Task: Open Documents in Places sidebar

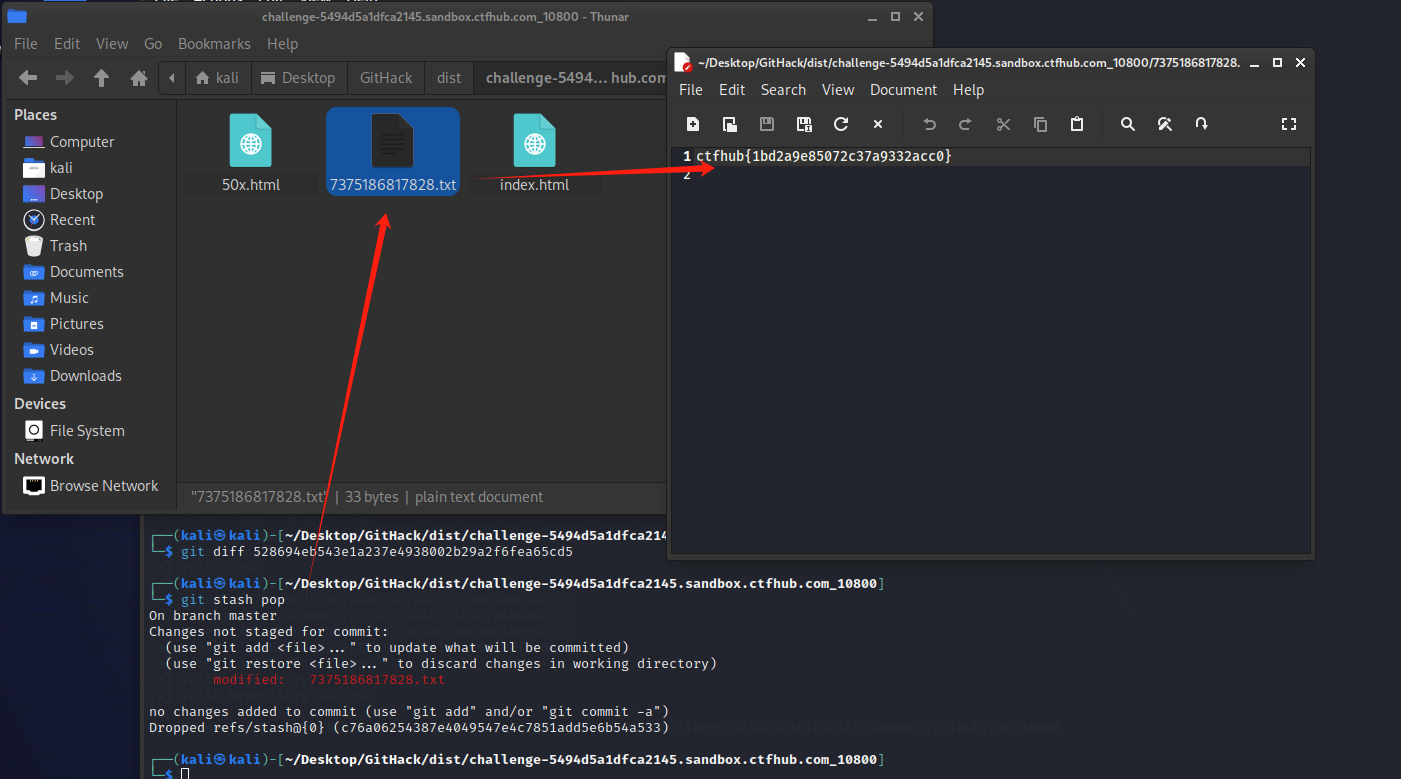Action: click(89, 272)
